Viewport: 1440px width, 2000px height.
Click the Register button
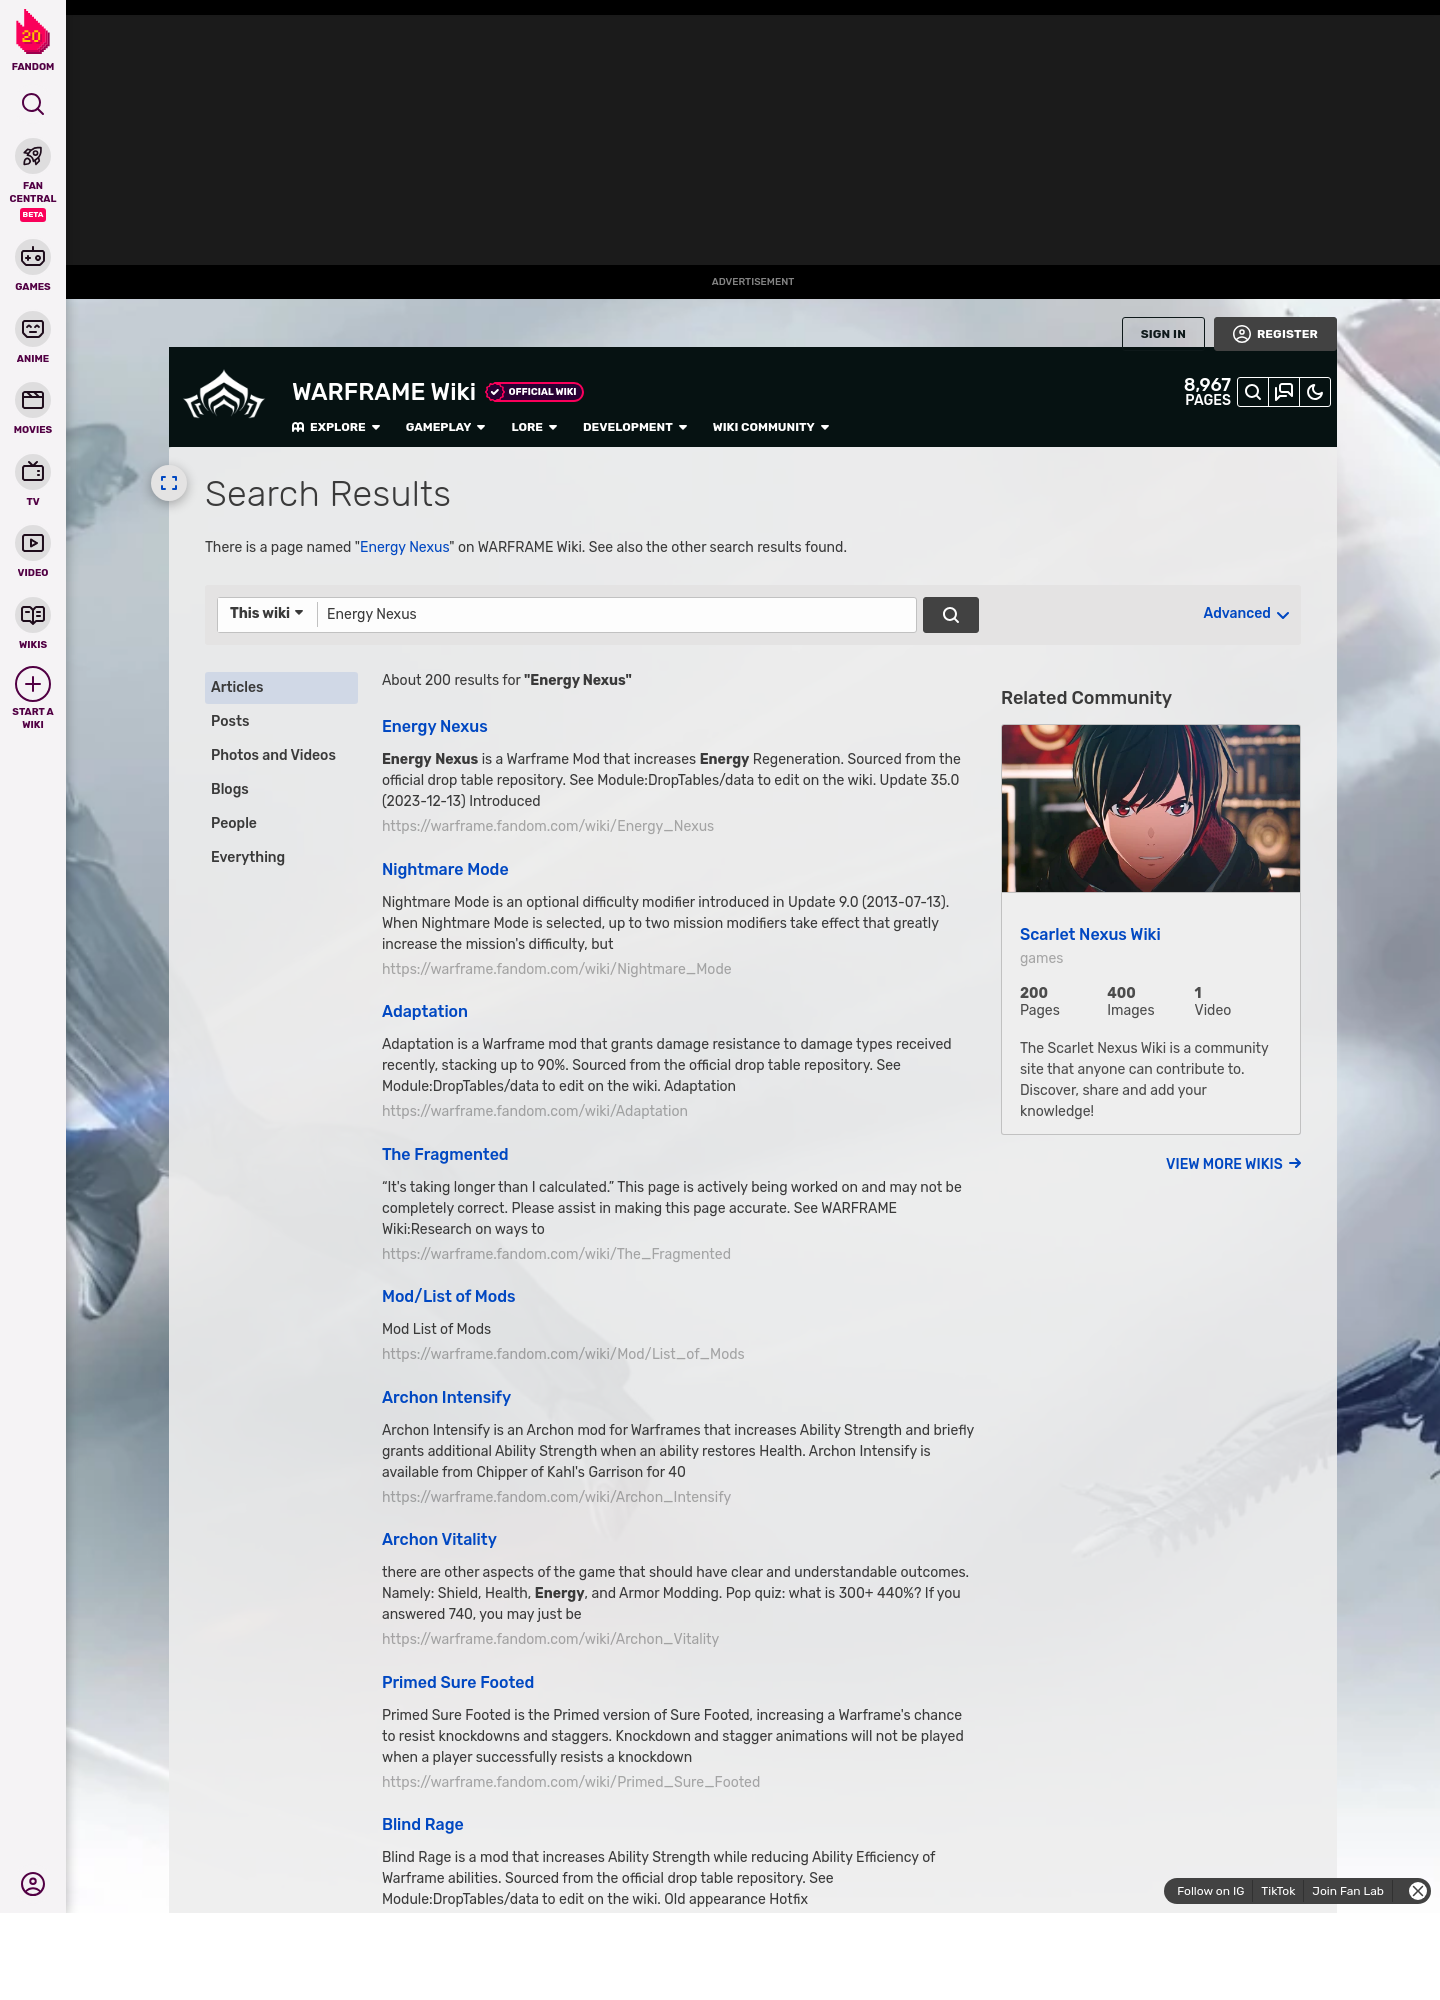[1275, 334]
